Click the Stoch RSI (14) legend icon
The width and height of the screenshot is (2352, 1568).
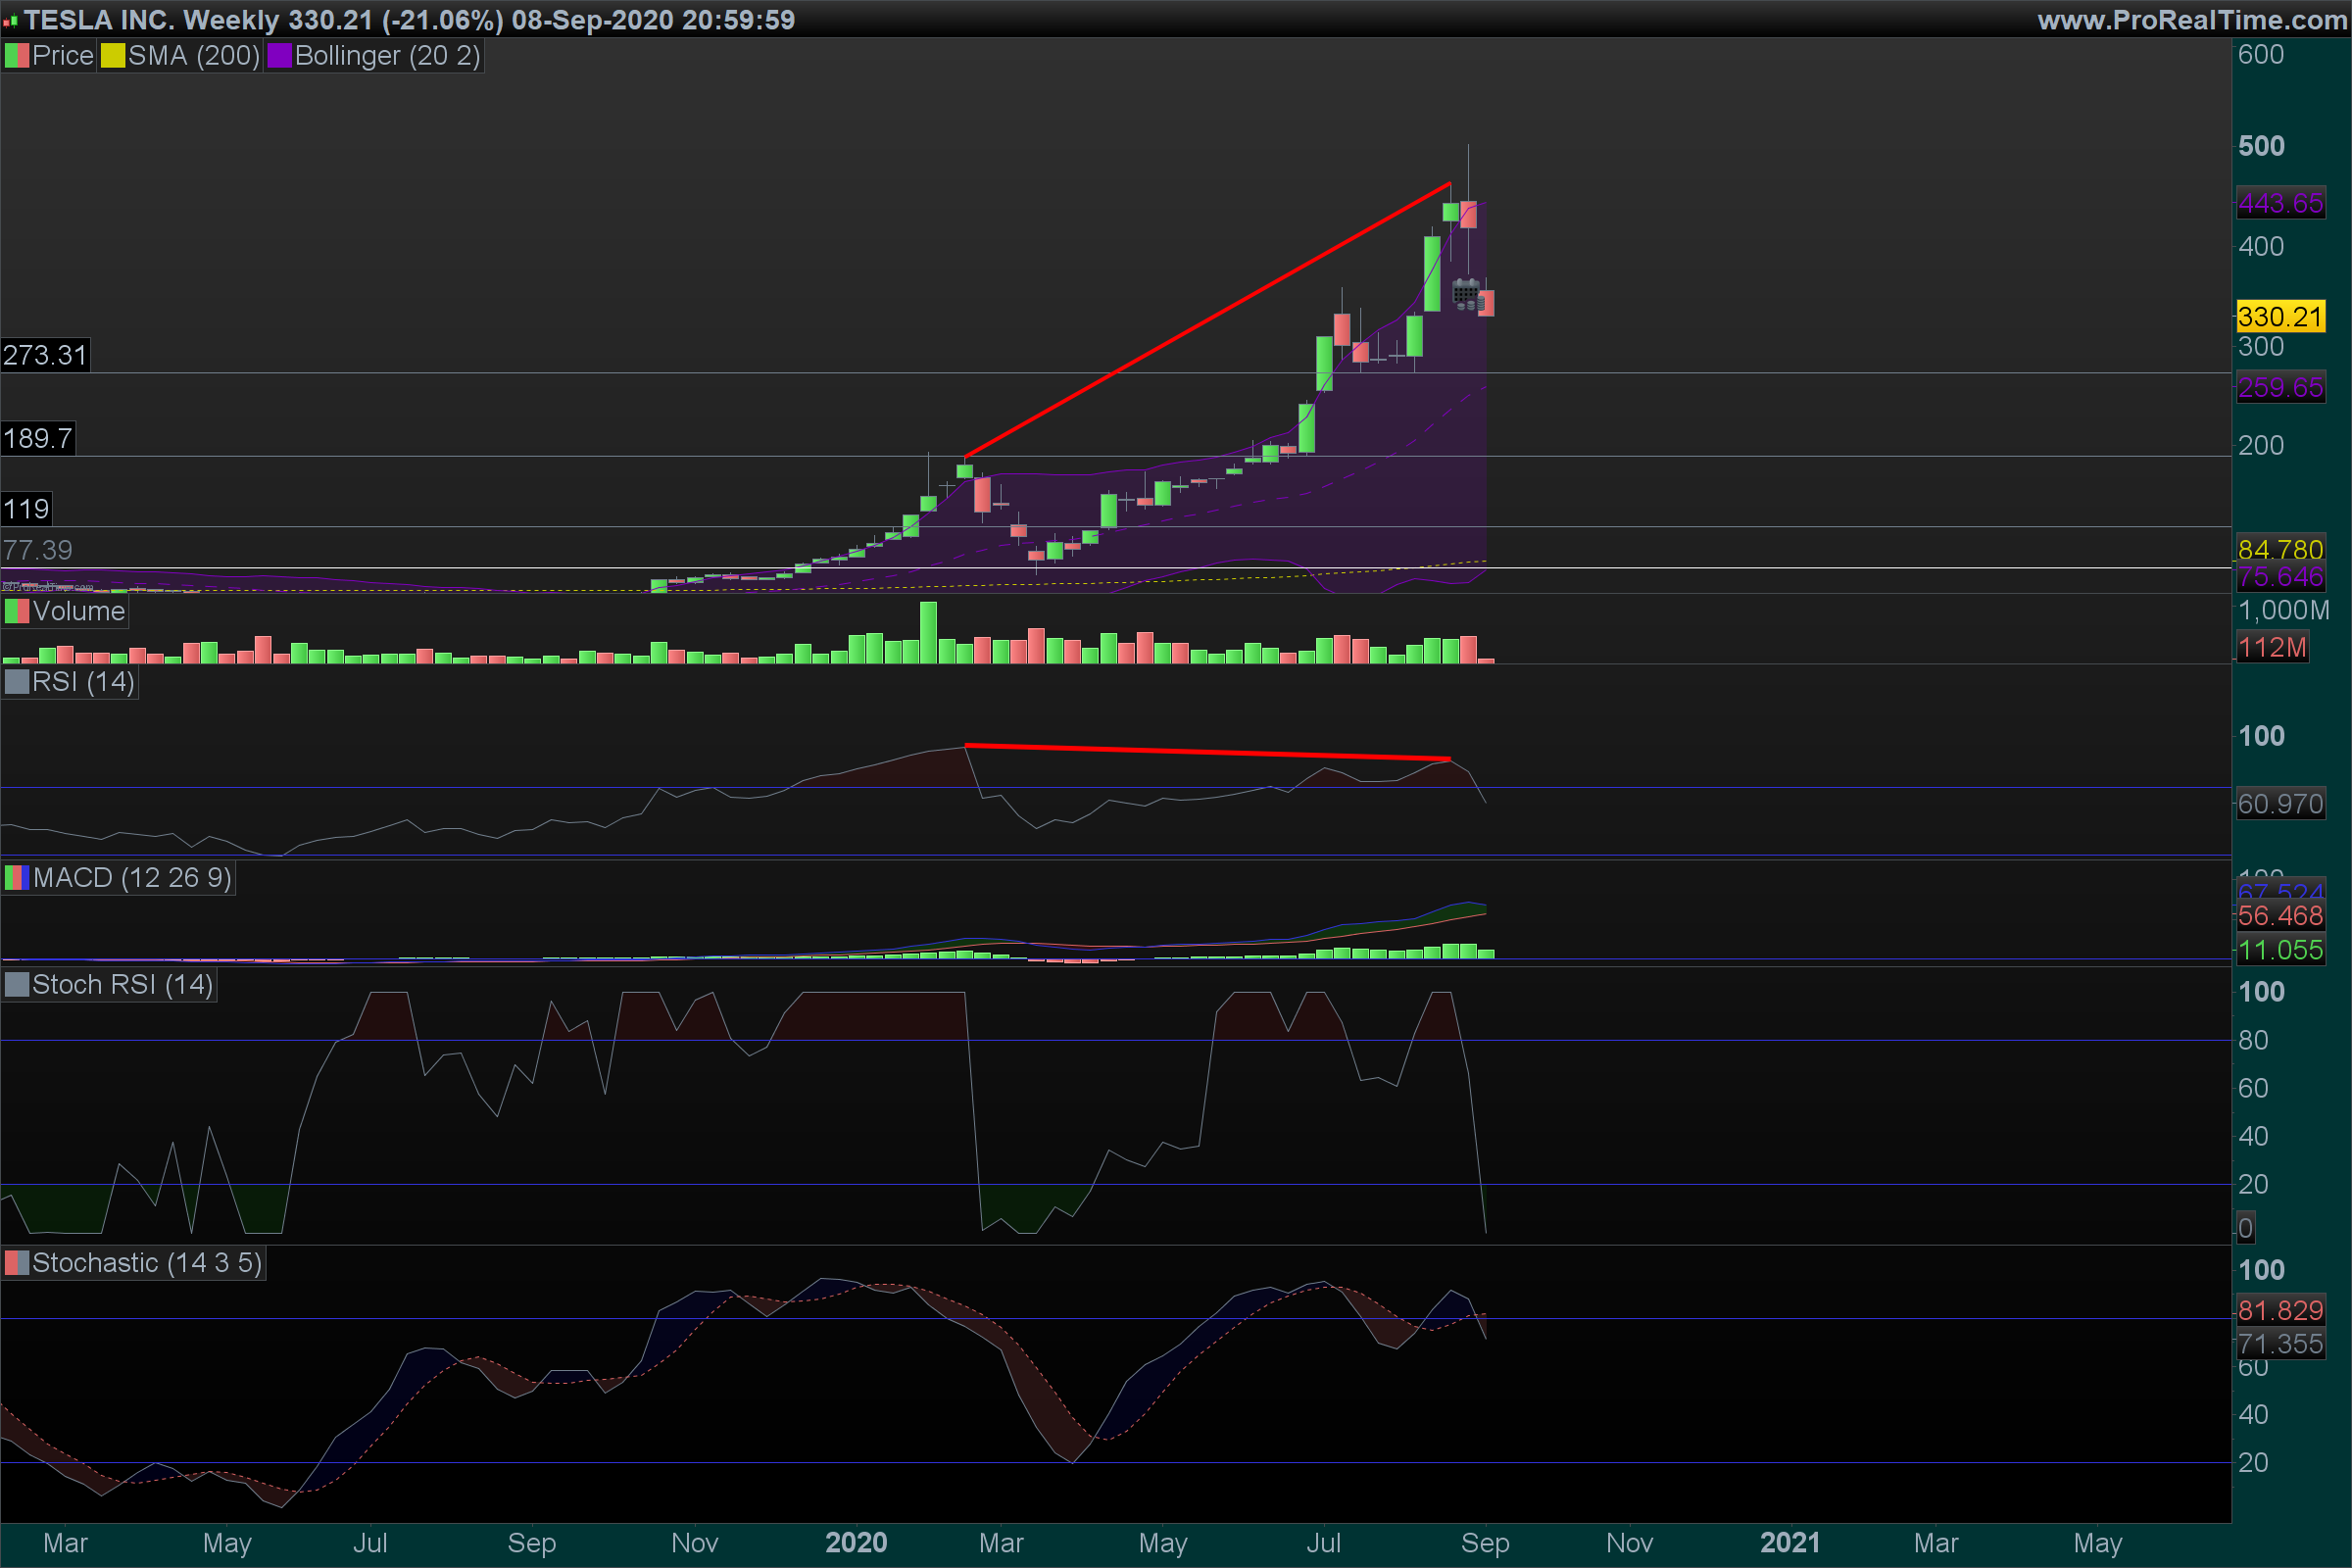[x=17, y=985]
